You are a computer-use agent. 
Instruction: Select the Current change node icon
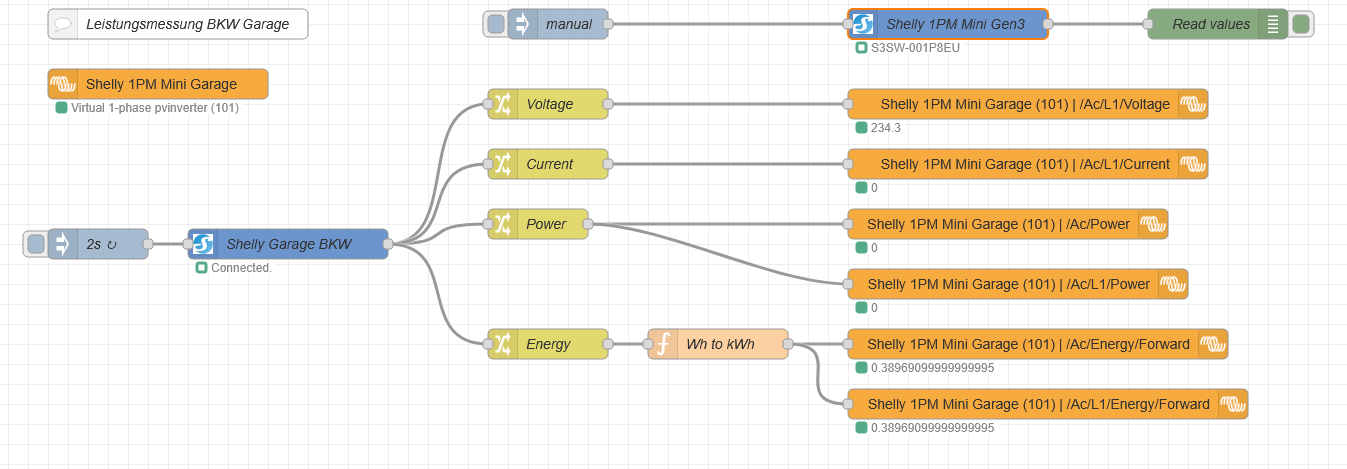[503, 164]
